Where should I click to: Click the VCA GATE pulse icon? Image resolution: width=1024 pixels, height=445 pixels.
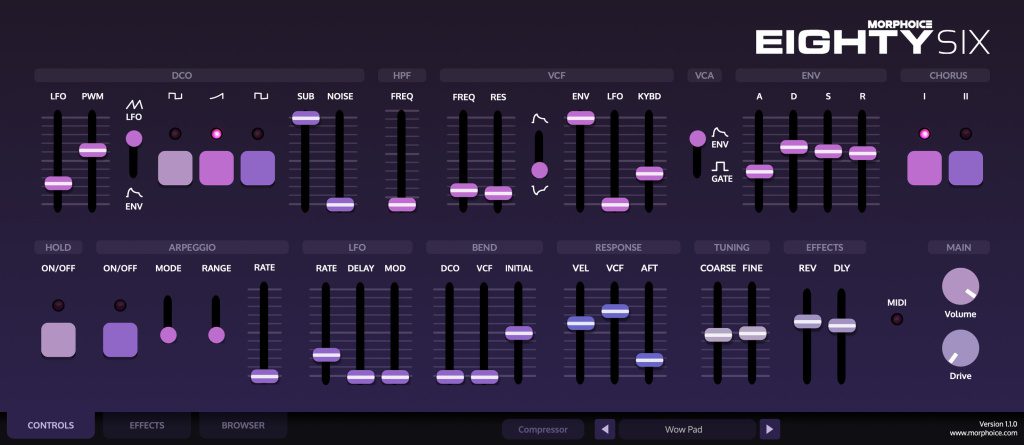[x=720, y=167]
